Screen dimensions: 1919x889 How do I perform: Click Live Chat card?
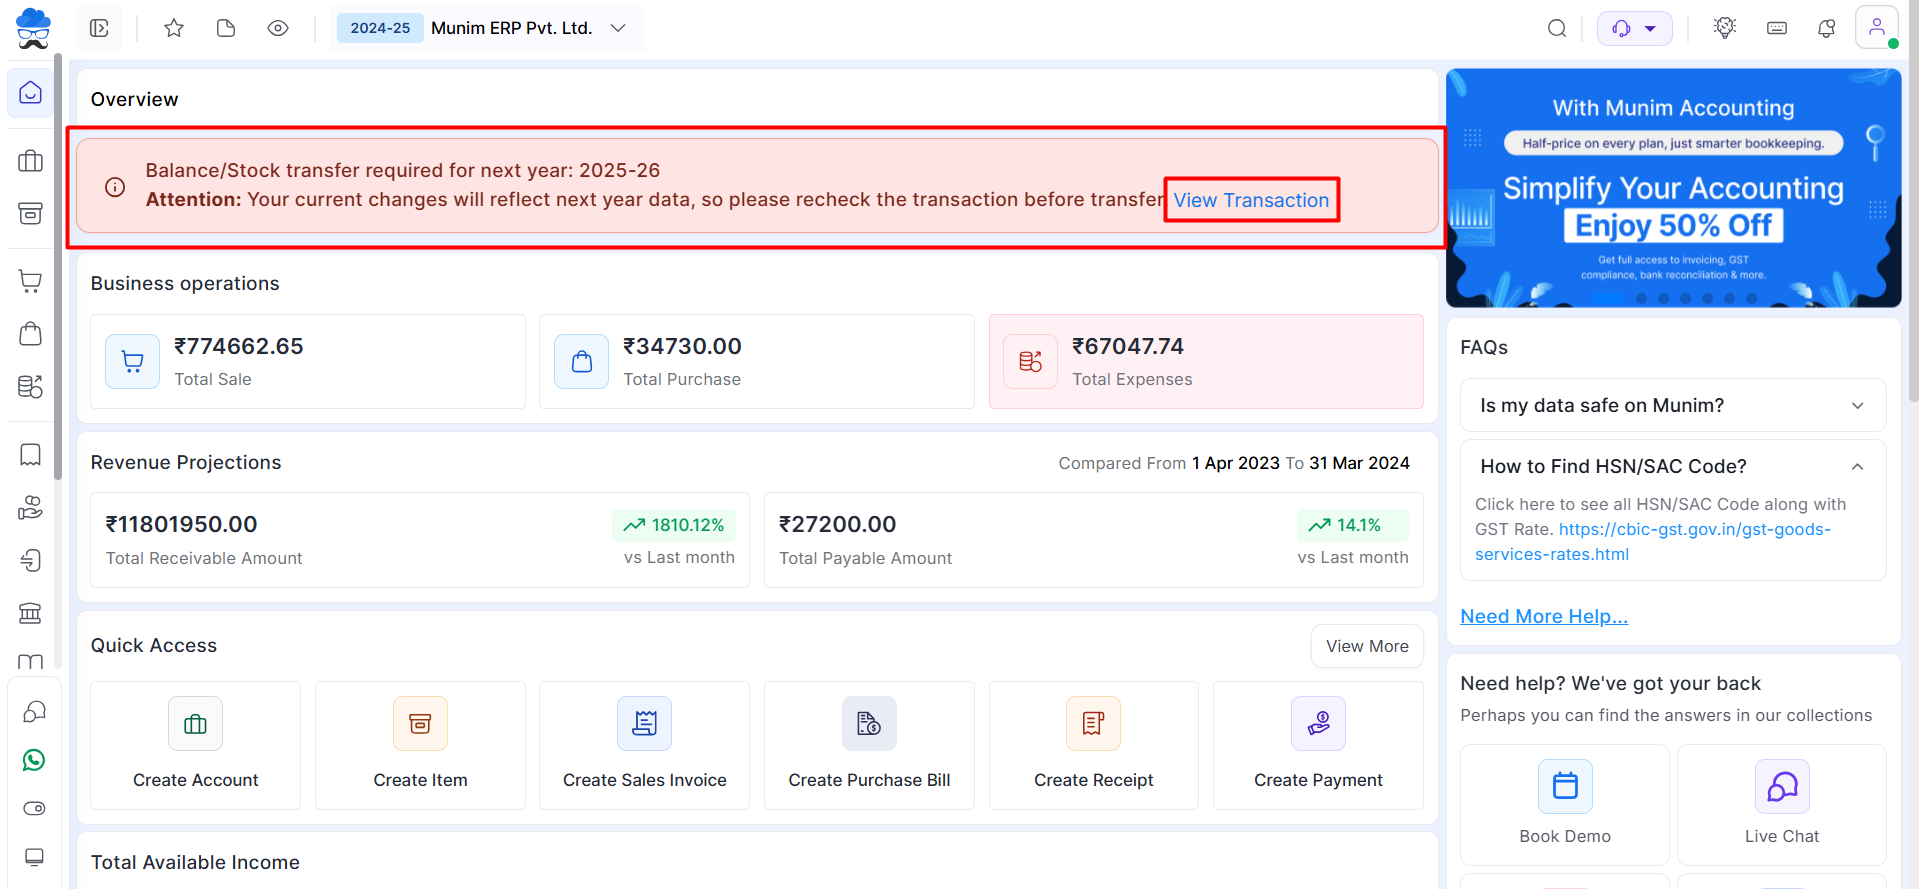point(1782,805)
